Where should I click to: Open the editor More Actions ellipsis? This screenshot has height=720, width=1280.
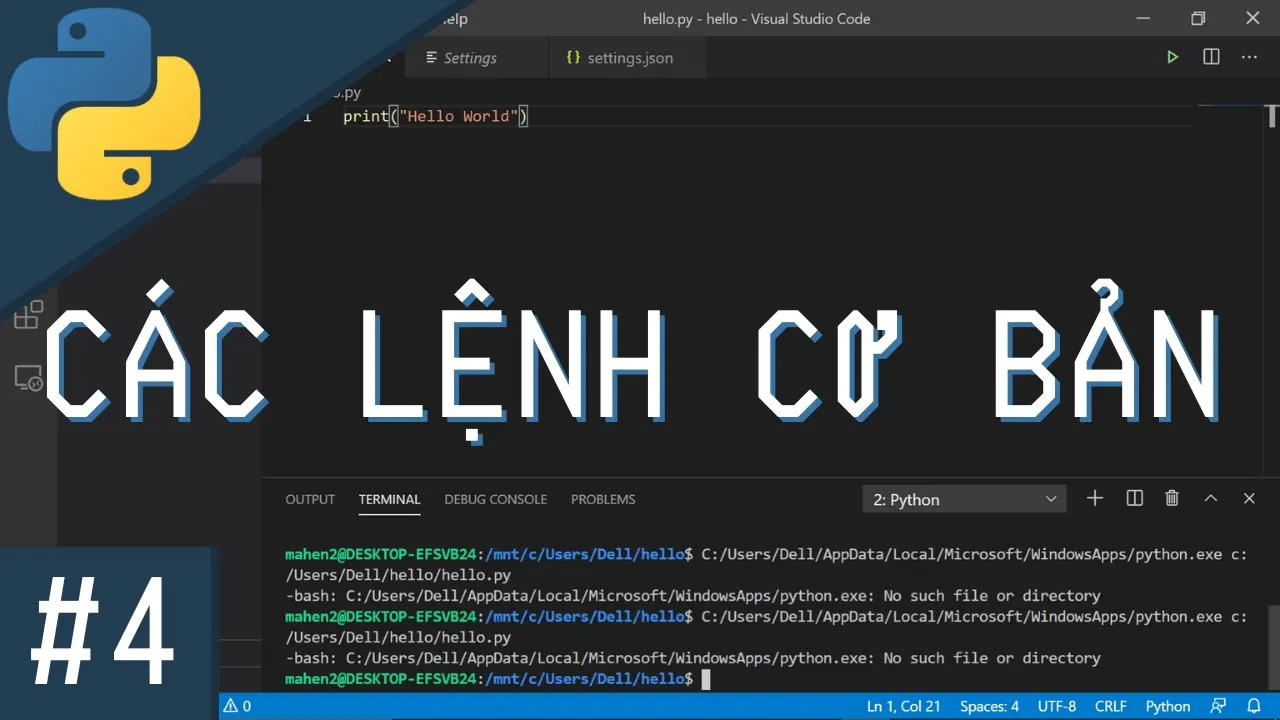pos(1249,57)
